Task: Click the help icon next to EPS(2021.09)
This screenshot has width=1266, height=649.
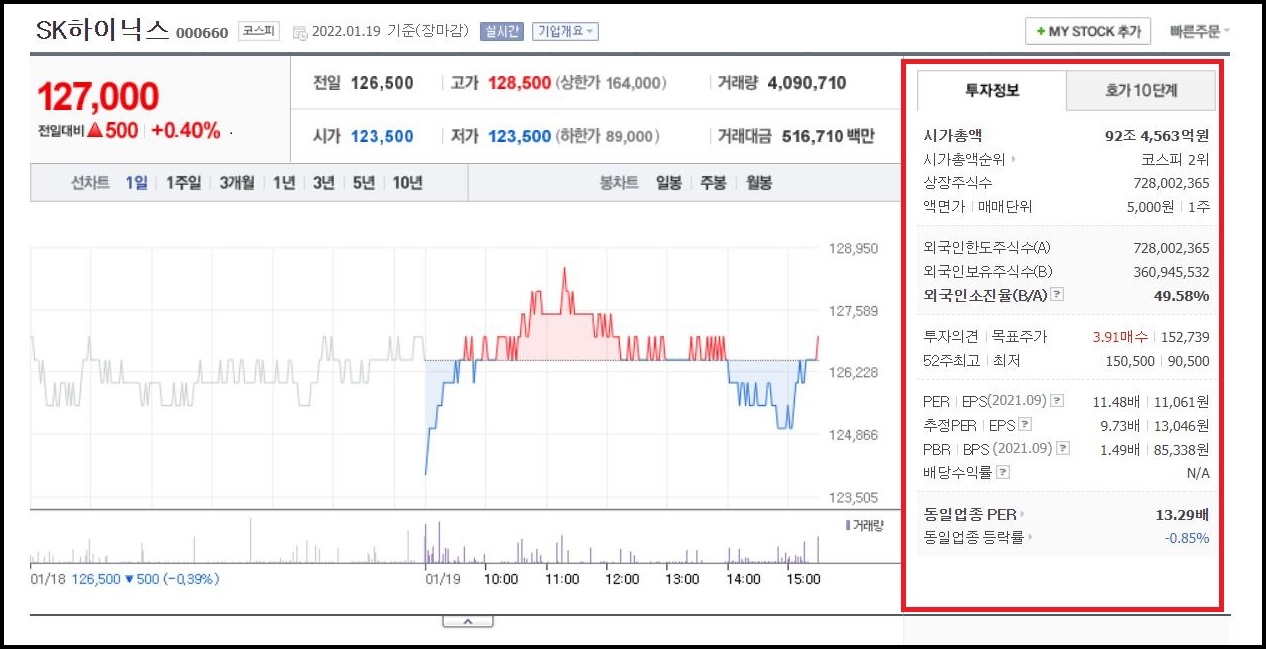Action: pos(1057,401)
